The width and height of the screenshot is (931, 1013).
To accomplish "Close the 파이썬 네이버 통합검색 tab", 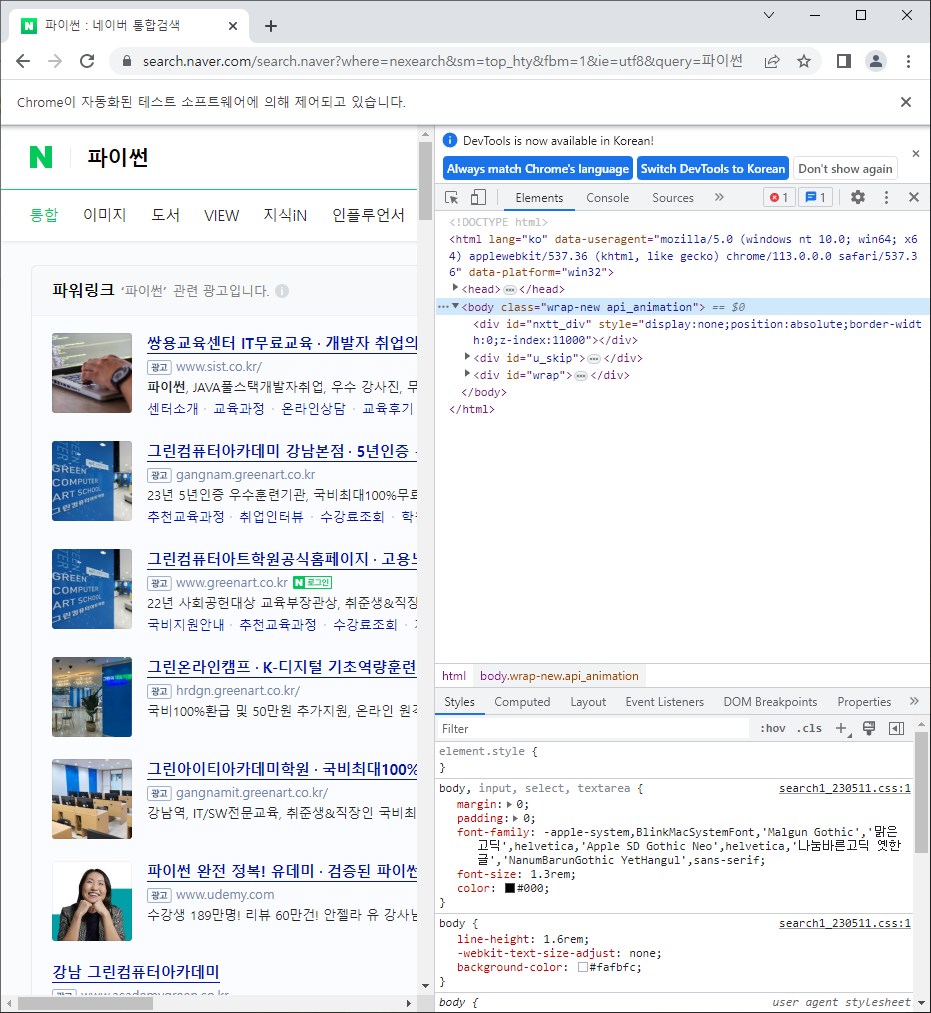I will (x=233, y=26).
